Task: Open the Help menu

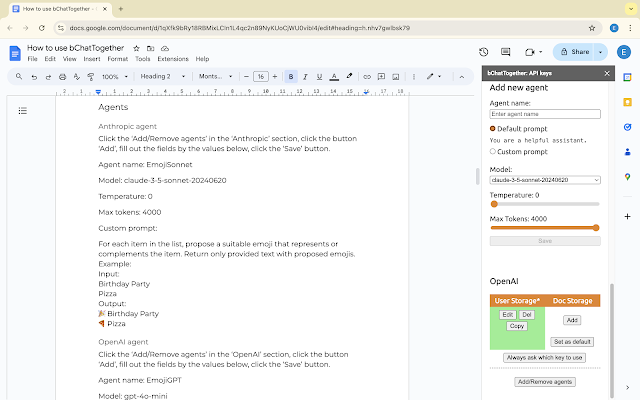Action: [x=202, y=59]
